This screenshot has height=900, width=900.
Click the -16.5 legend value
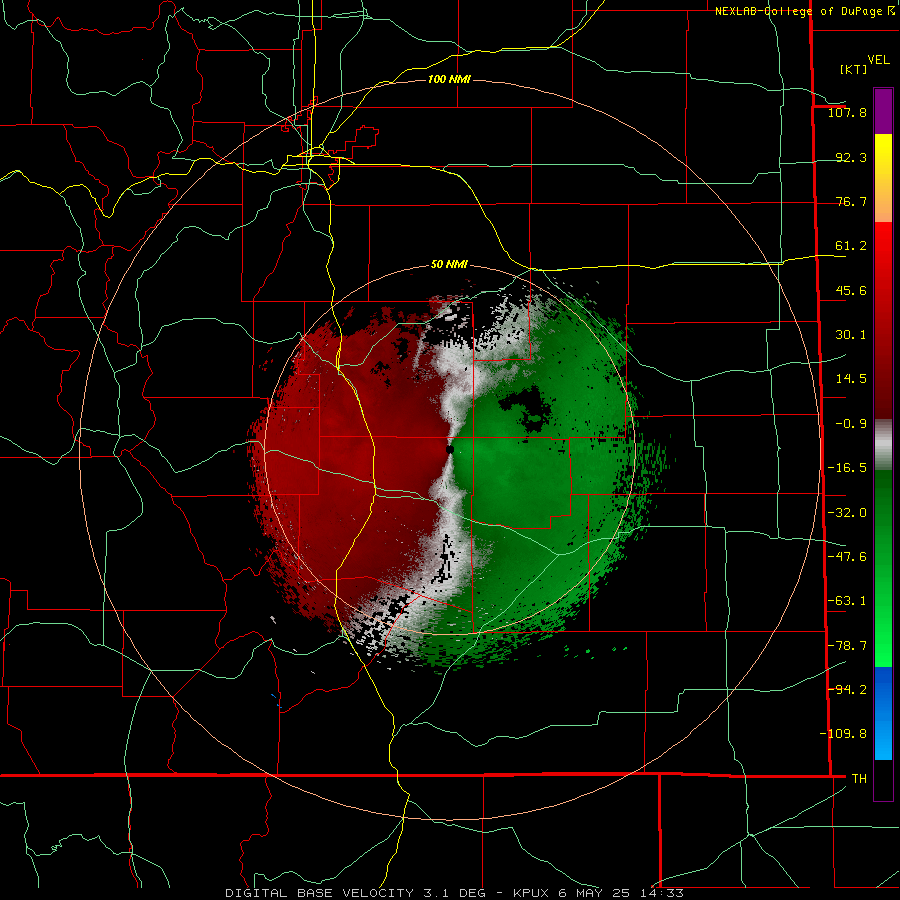(847, 468)
